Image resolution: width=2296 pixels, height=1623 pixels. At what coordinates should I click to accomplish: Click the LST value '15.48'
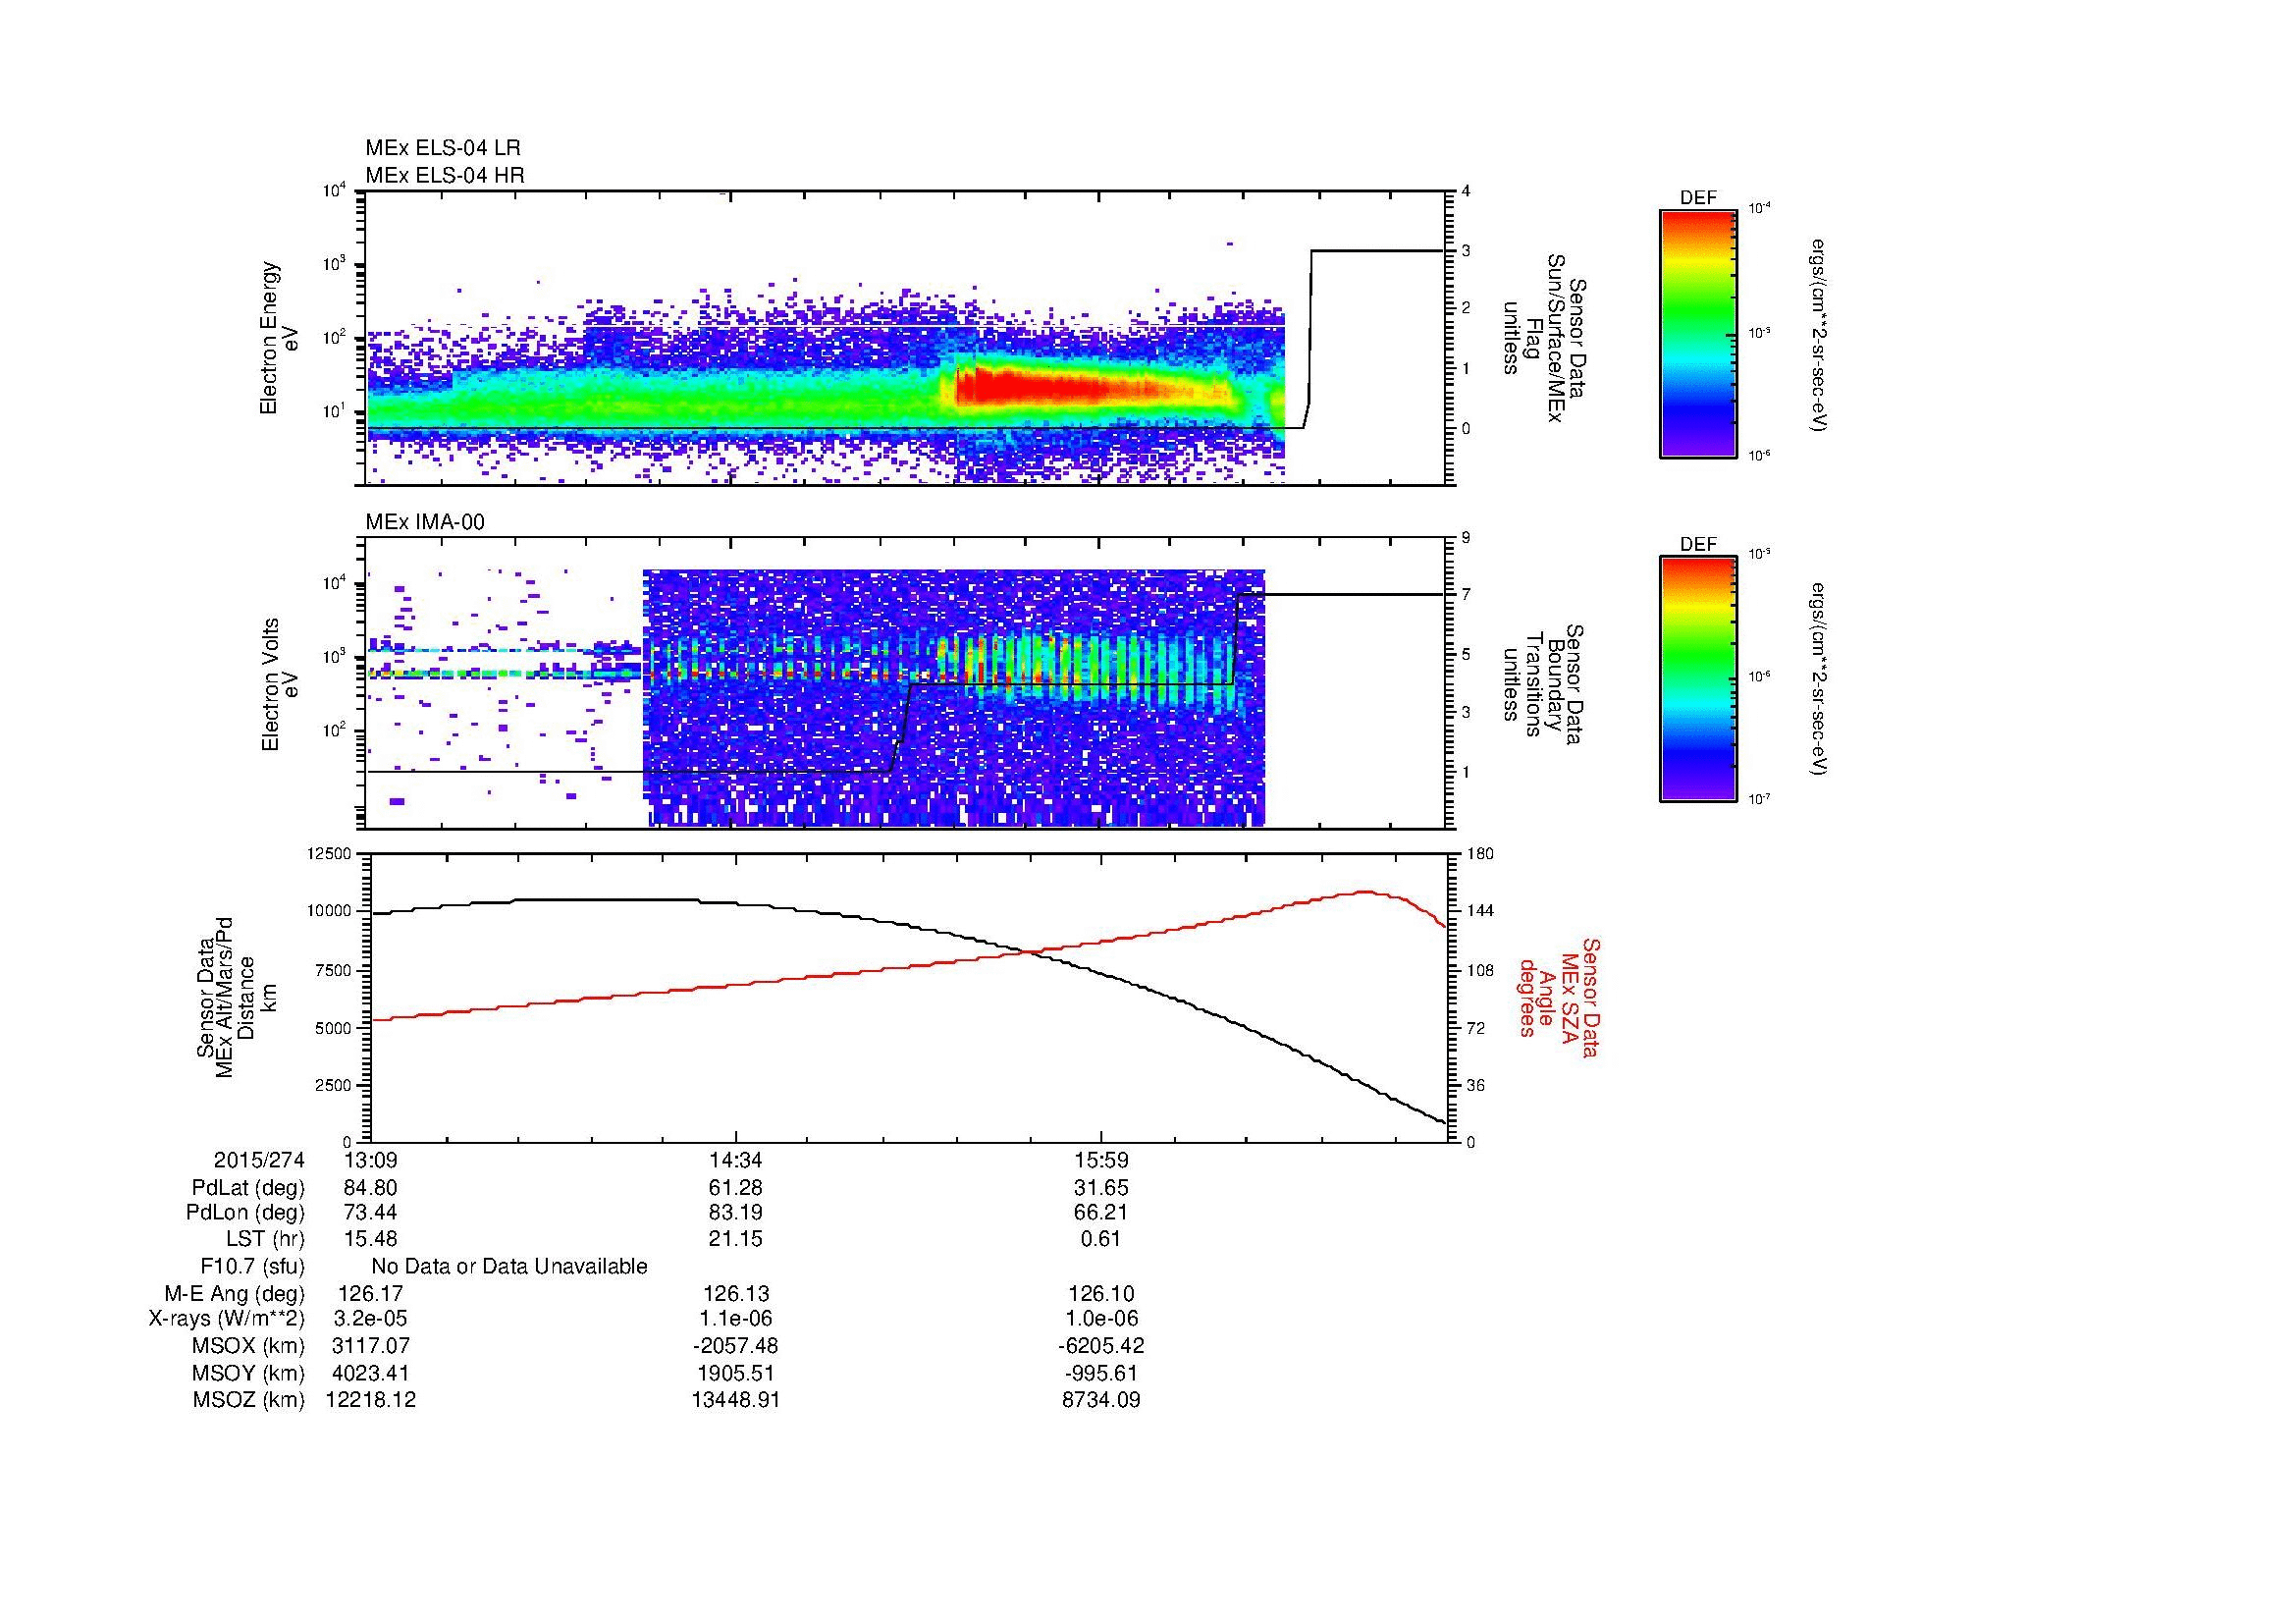(x=370, y=1239)
